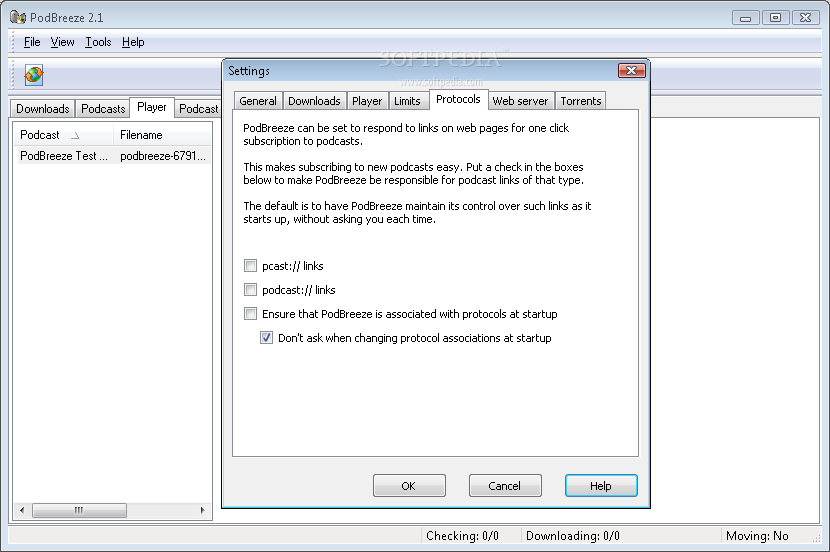The width and height of the screenshot is (830, 552).
Task: Open the Help menu in menu bar
Action: coord(133,42)
